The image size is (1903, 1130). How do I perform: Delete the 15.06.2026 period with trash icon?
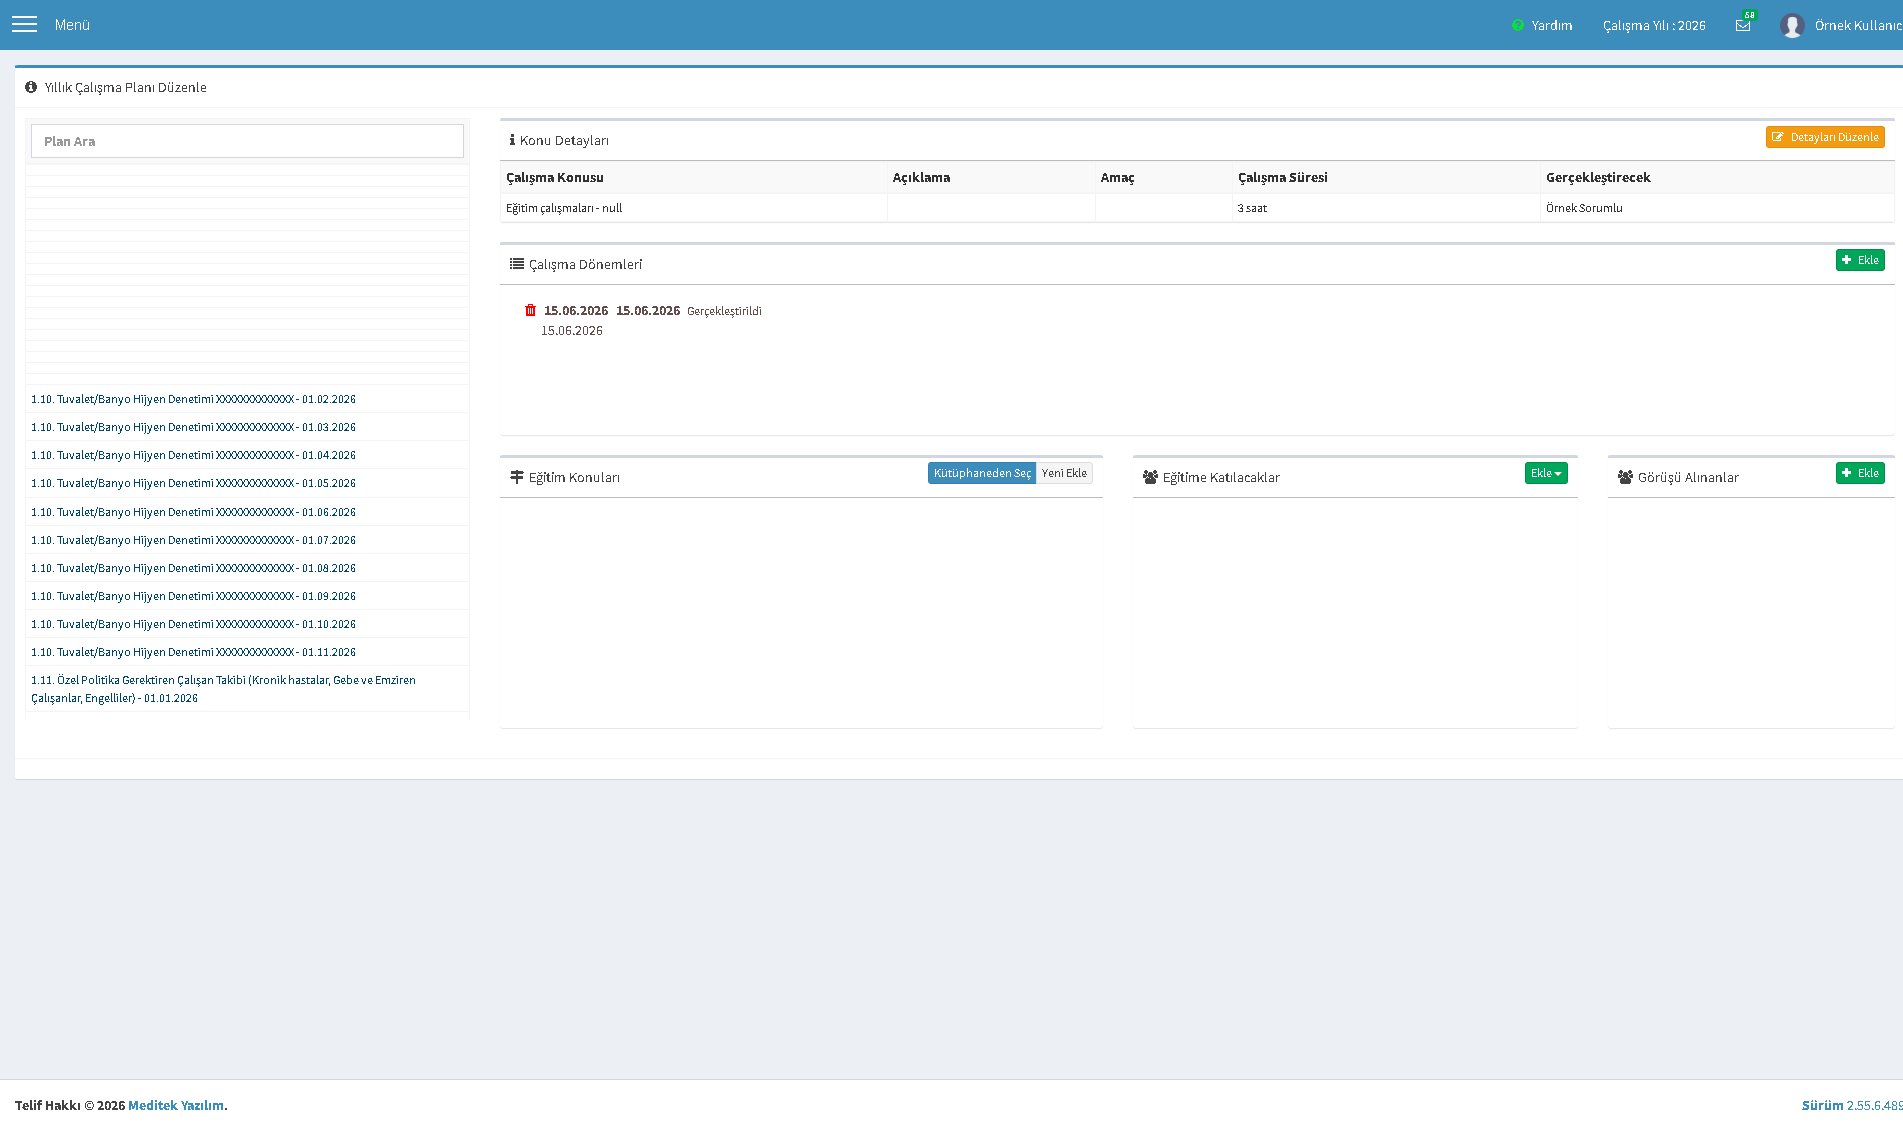pos(530,310)
